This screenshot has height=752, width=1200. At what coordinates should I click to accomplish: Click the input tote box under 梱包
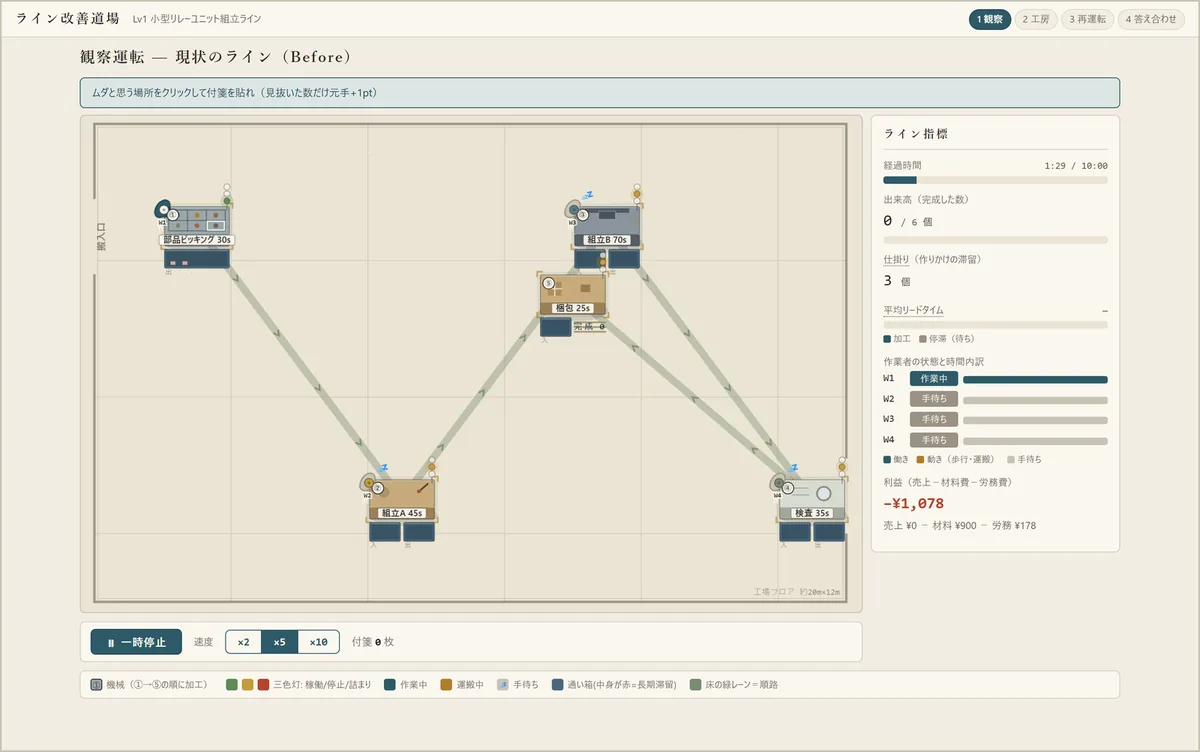coord(556,327)
